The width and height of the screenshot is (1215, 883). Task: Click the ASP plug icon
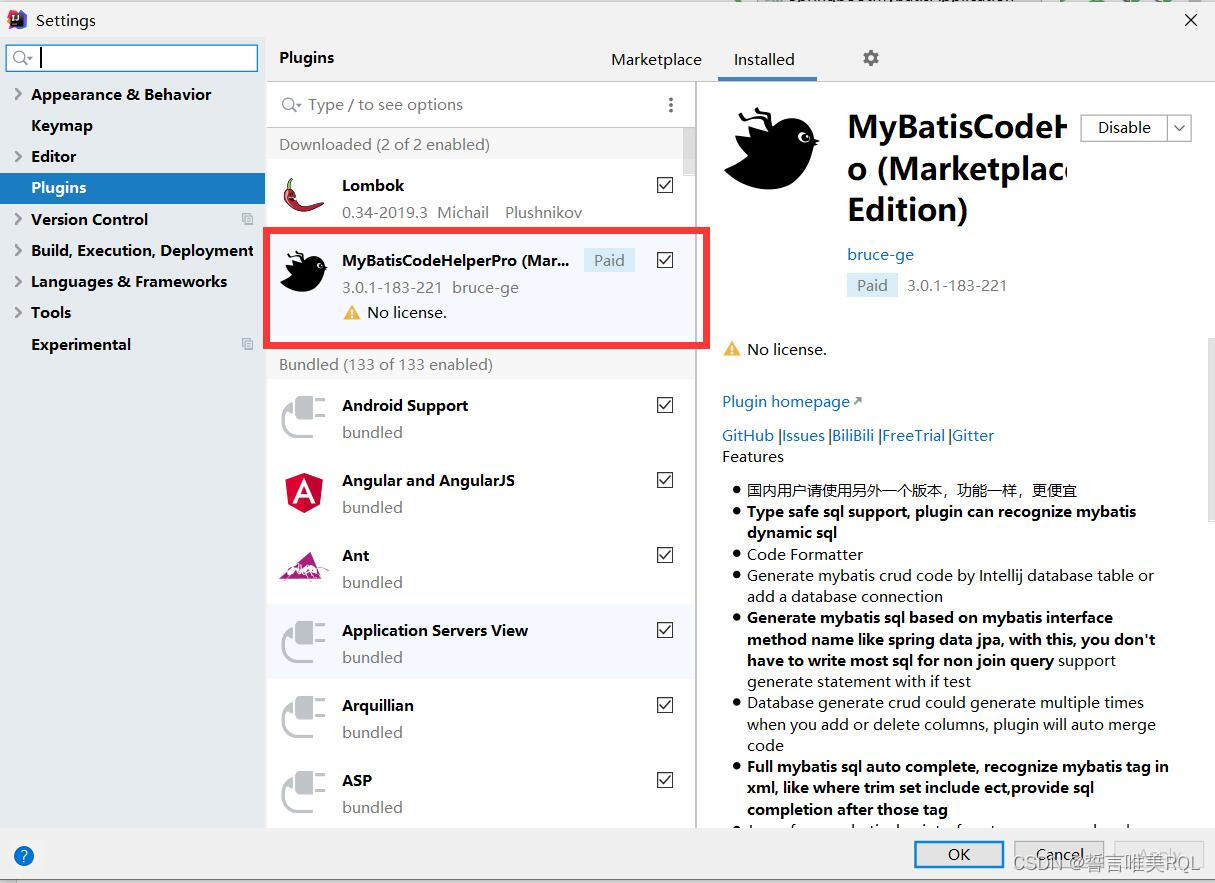[x=303, y=792]
